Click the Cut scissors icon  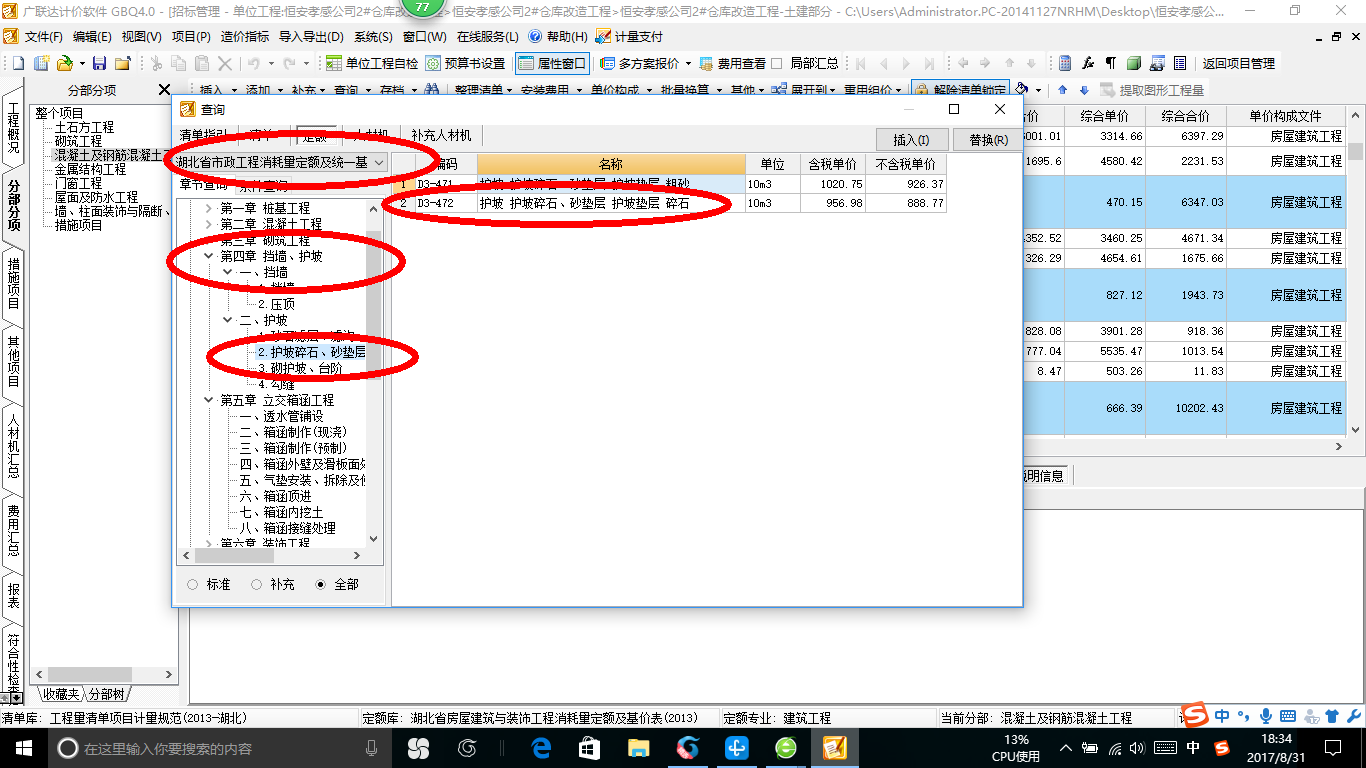coord(155,63)
